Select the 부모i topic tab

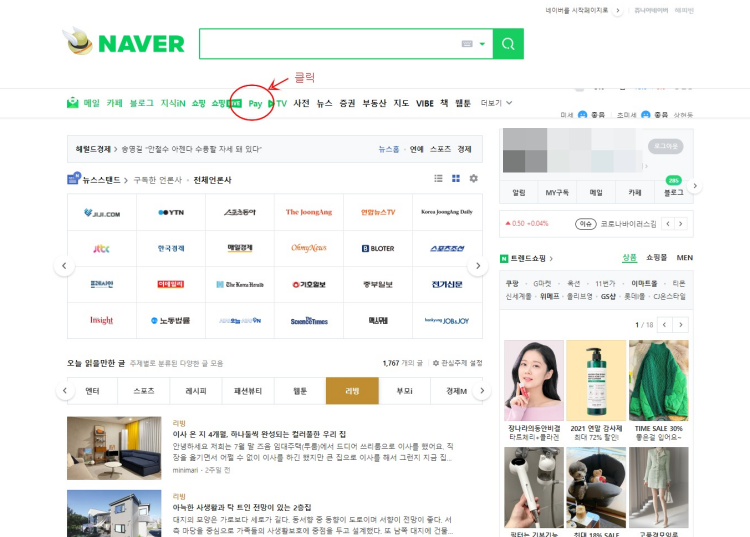pyautogui.click(x=405, y=391)
